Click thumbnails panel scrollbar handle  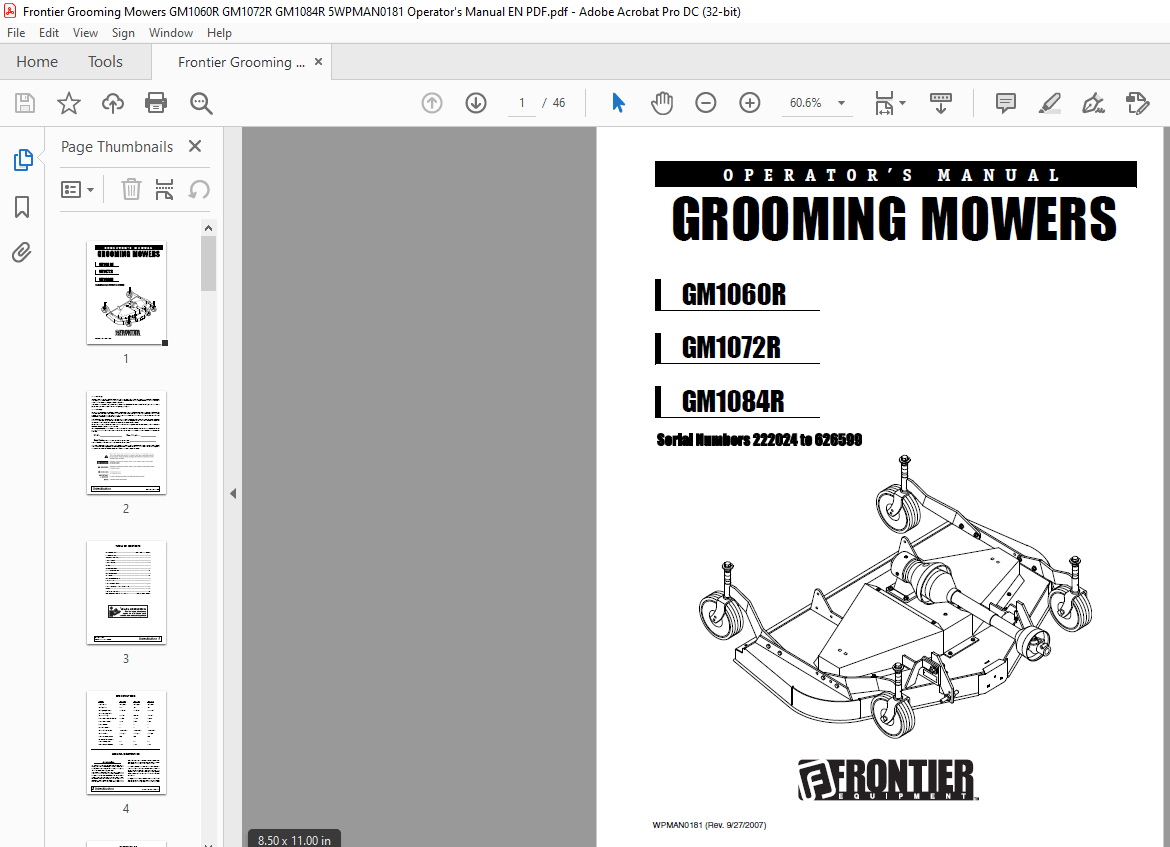[208, 263]
